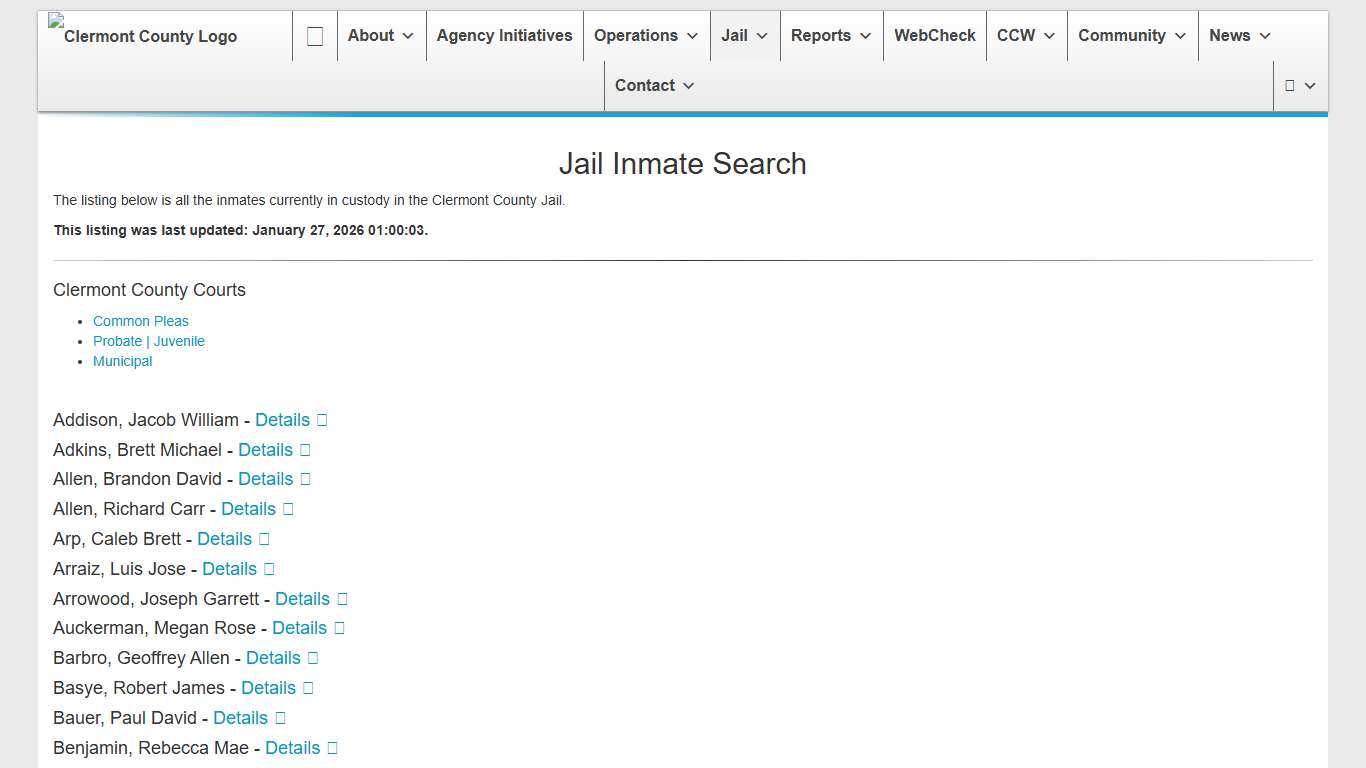Viewport: 1366px width, 768px height.
Task: Expand the Contact dropdown menu
Action: (x=654, y=85)
